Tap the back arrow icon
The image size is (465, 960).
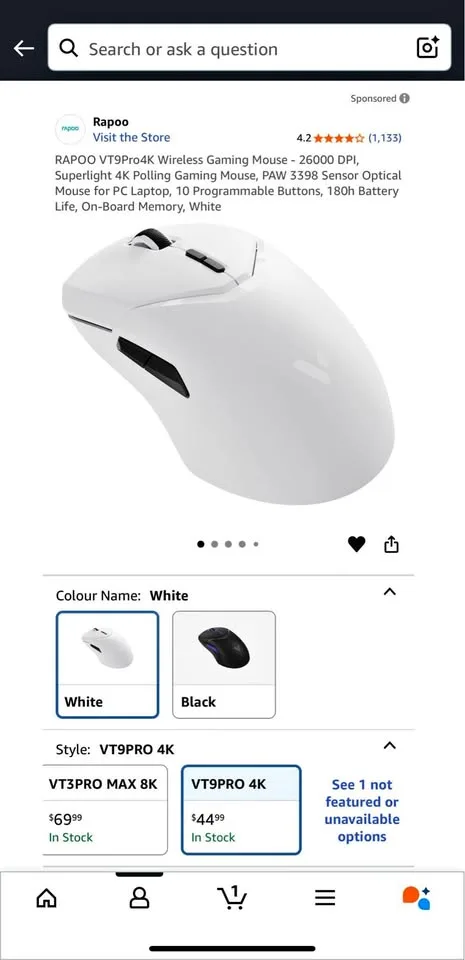click(24, 48)
